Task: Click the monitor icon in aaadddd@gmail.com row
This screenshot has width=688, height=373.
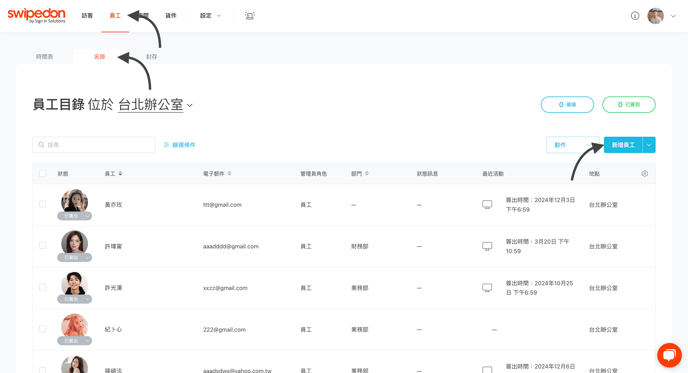Action: 487,246
